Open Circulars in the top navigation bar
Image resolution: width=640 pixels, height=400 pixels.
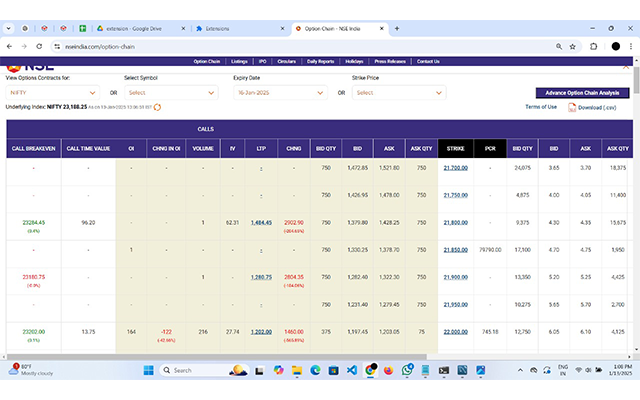[x=287, y=61]
